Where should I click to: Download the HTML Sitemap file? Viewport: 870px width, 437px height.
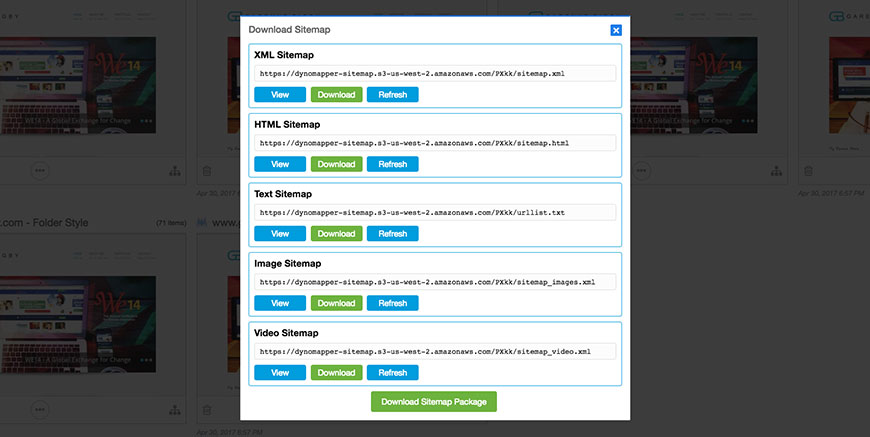[x=336, y=164]
